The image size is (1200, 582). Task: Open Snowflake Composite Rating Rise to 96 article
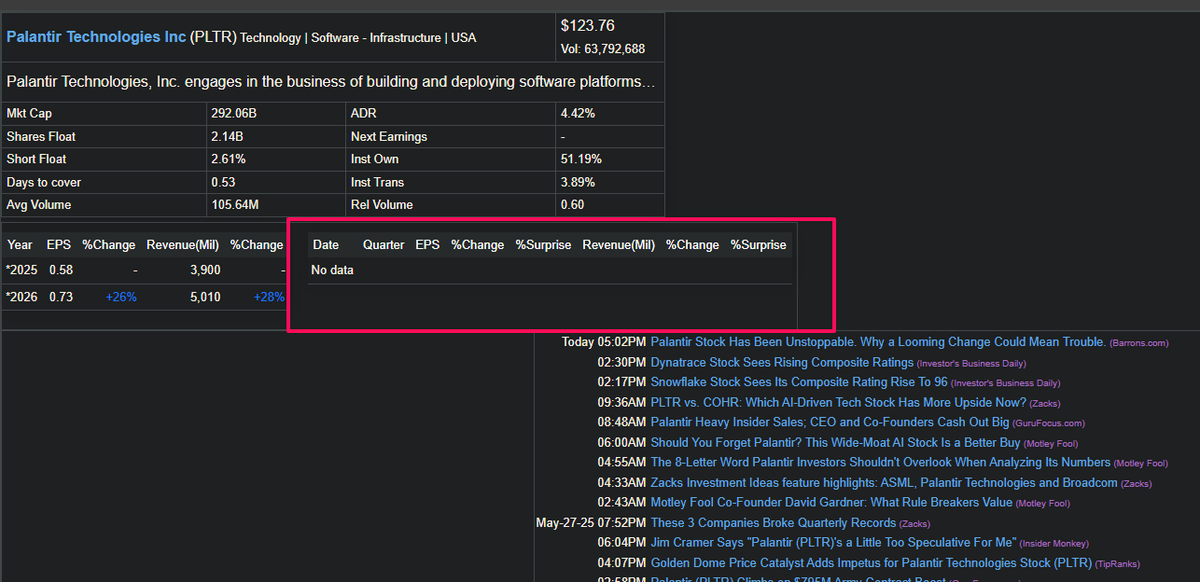click(799, 382)
